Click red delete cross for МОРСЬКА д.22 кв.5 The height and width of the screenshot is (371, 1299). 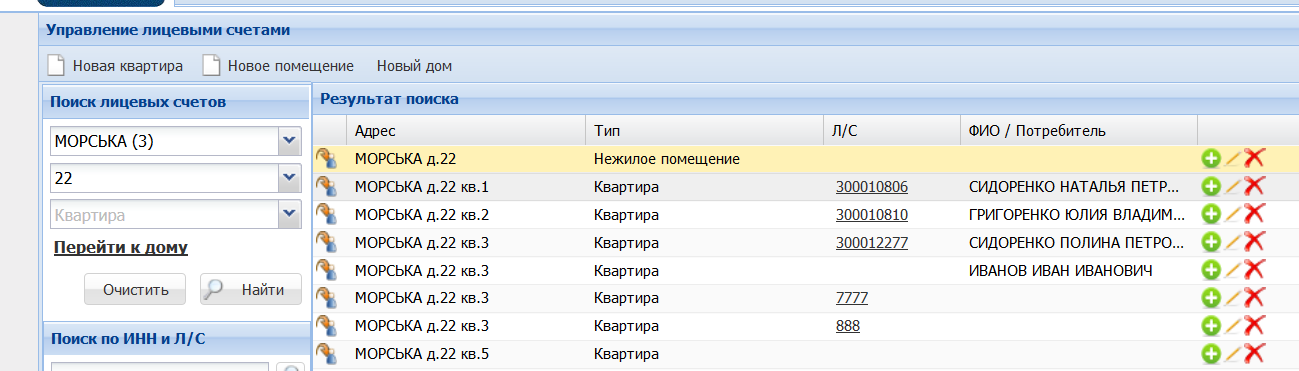point(1254,354)
